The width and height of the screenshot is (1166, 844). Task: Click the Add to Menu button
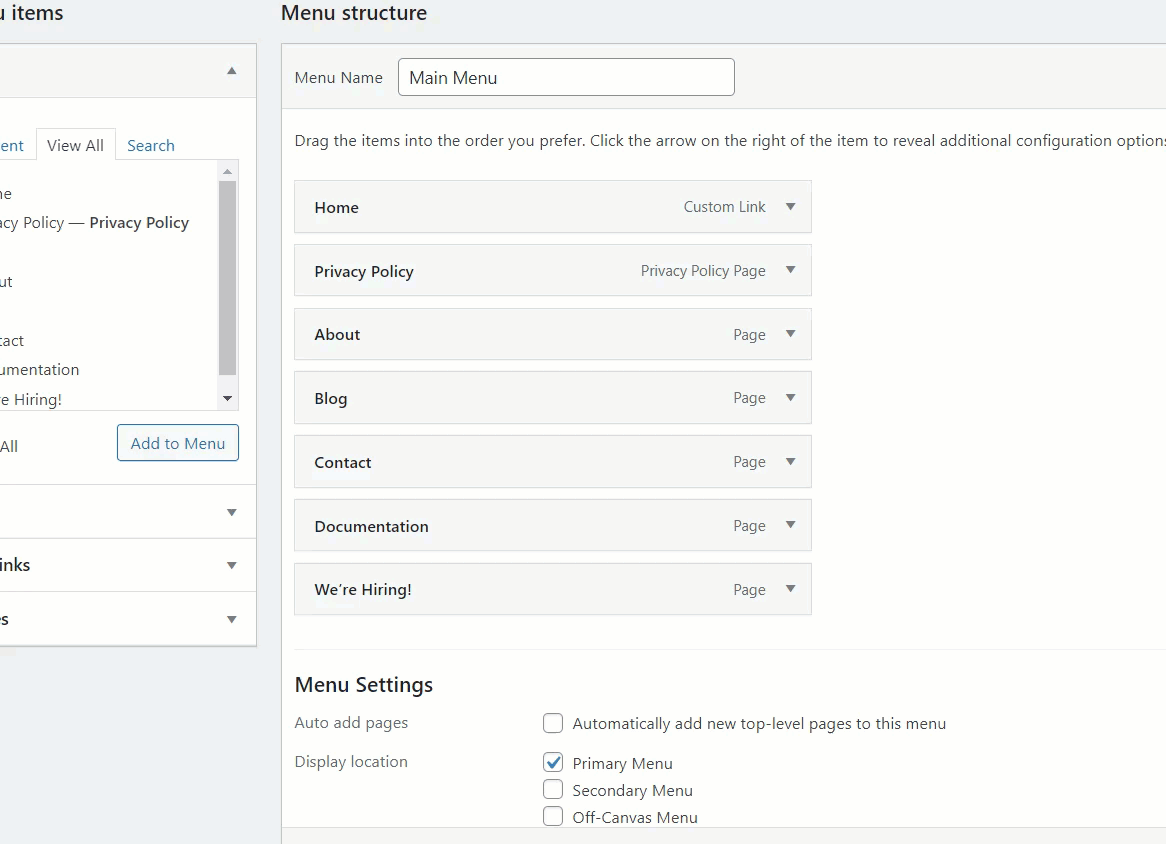pos(178,443)
